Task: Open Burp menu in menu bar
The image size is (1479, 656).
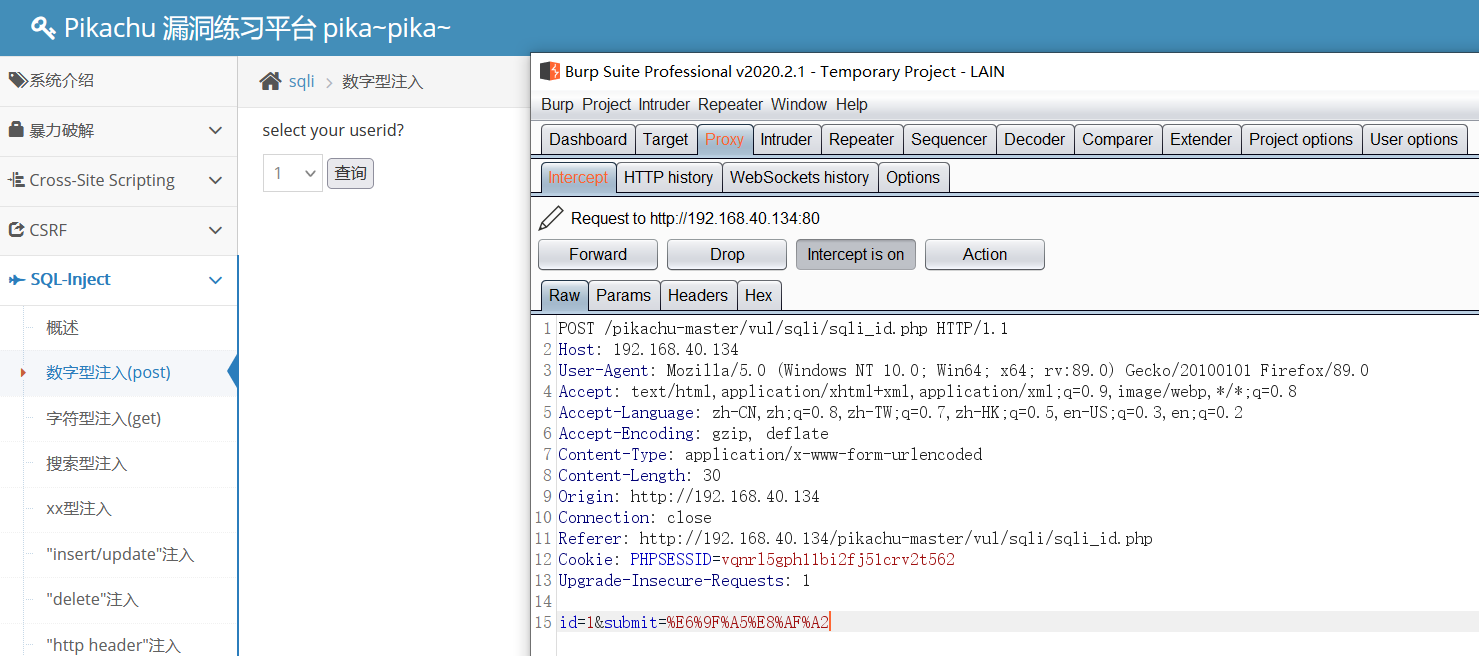Action: pyautogui.click(x=557, y=104)
